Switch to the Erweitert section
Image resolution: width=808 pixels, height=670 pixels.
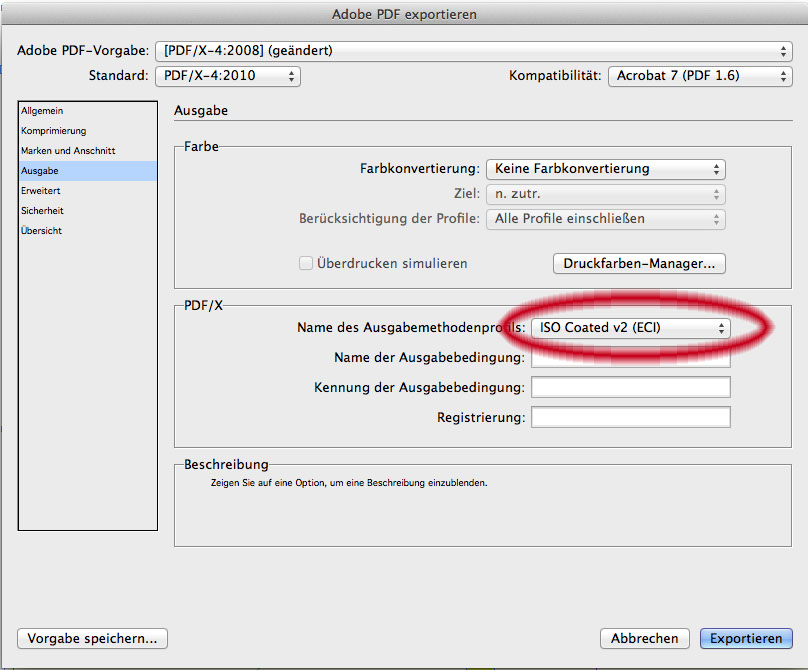[40, 191]
